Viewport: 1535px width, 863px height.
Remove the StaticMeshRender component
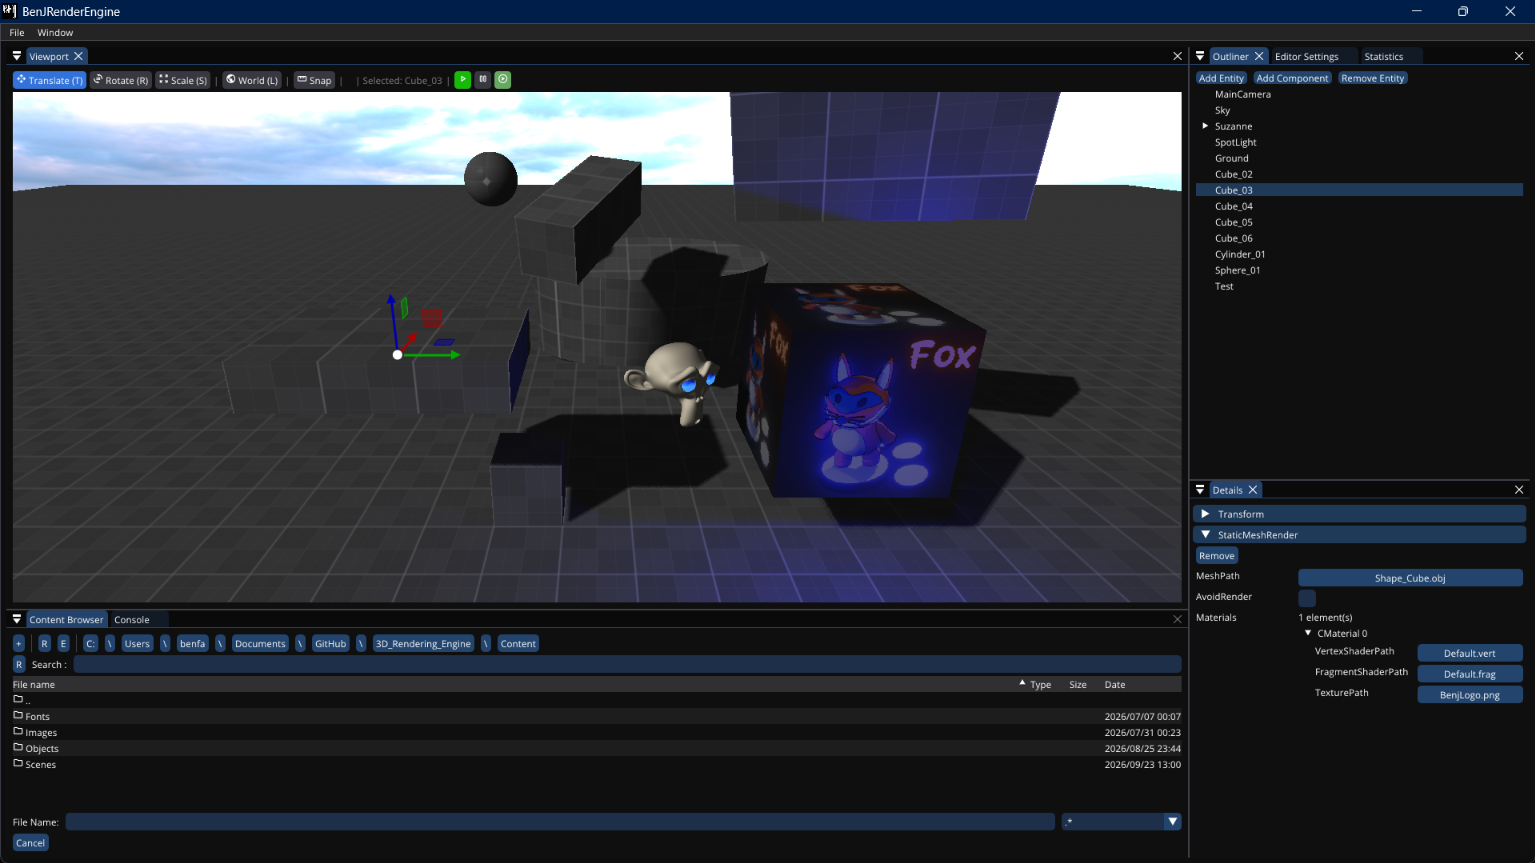point(1217,556)
